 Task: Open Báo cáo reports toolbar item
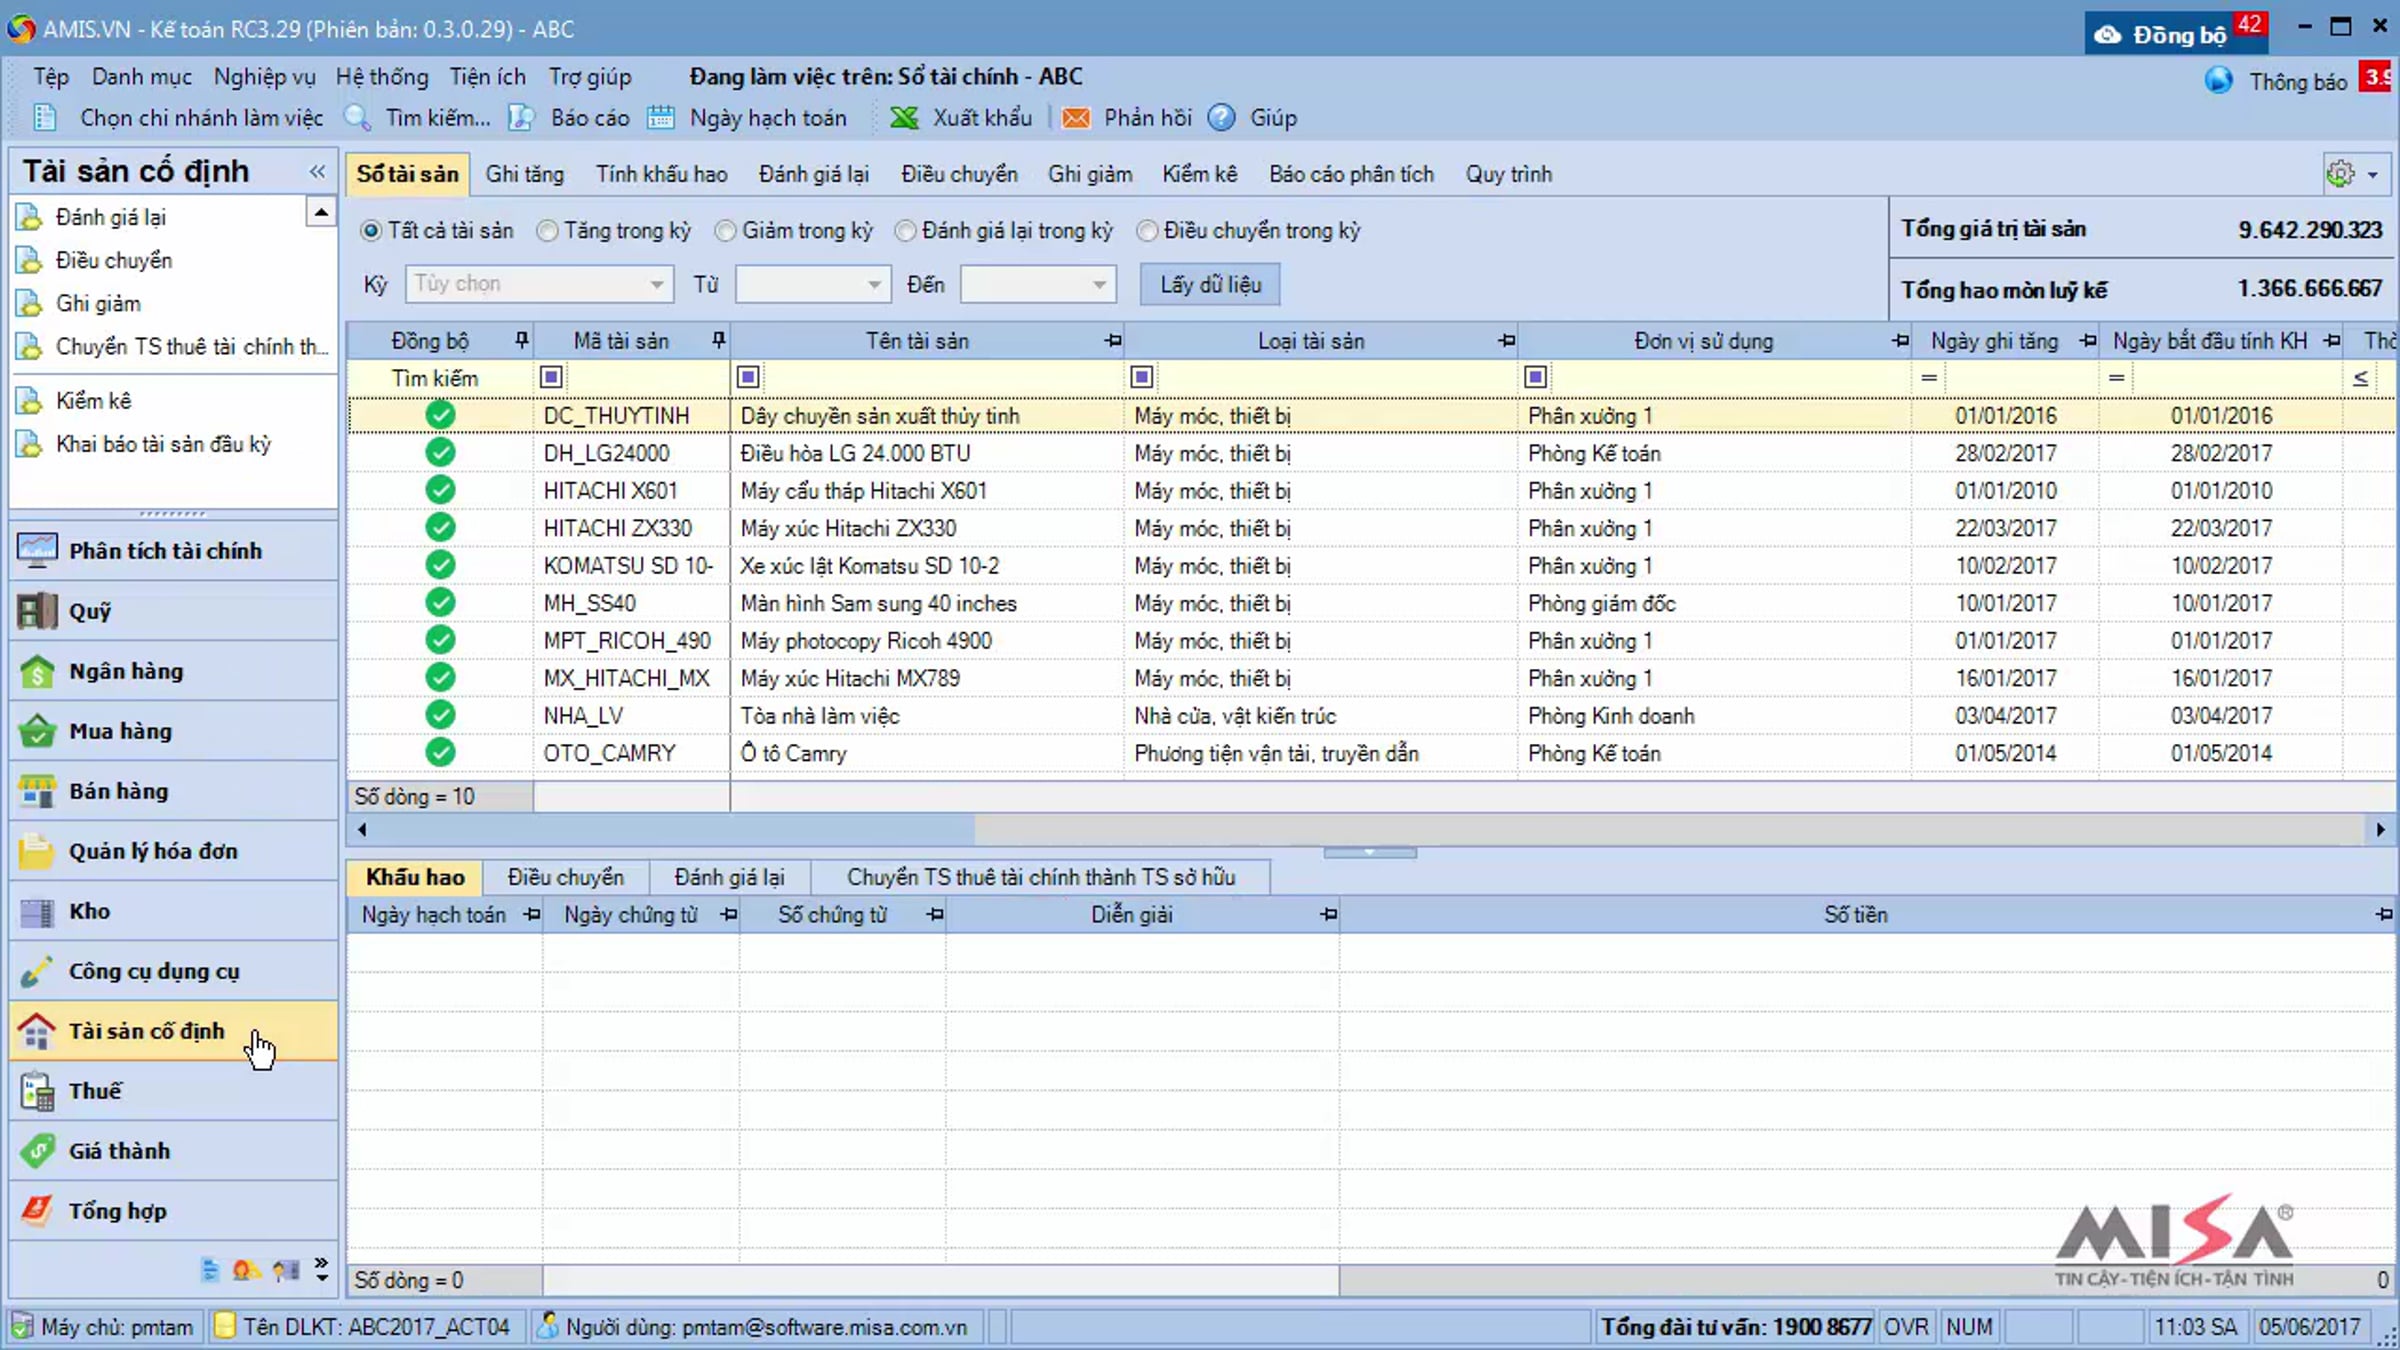[569, 118]
